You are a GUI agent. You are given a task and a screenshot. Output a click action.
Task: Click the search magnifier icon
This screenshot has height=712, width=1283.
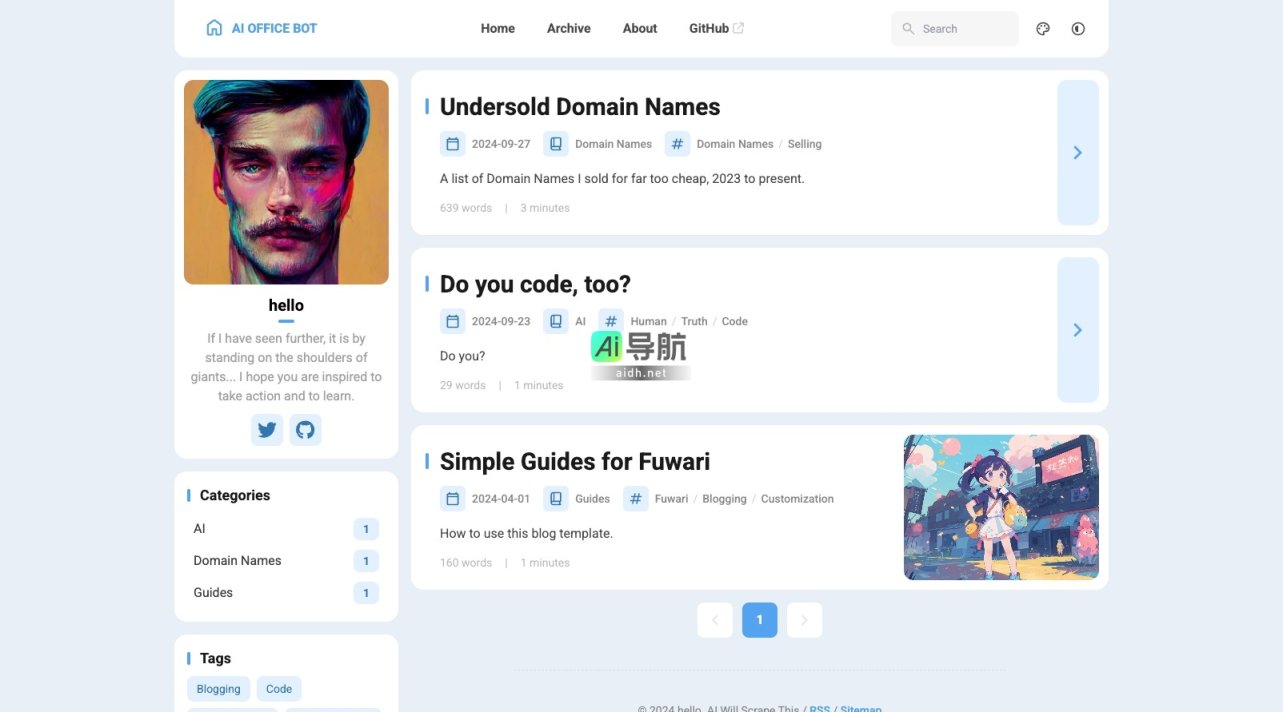(x=907, y=29)
